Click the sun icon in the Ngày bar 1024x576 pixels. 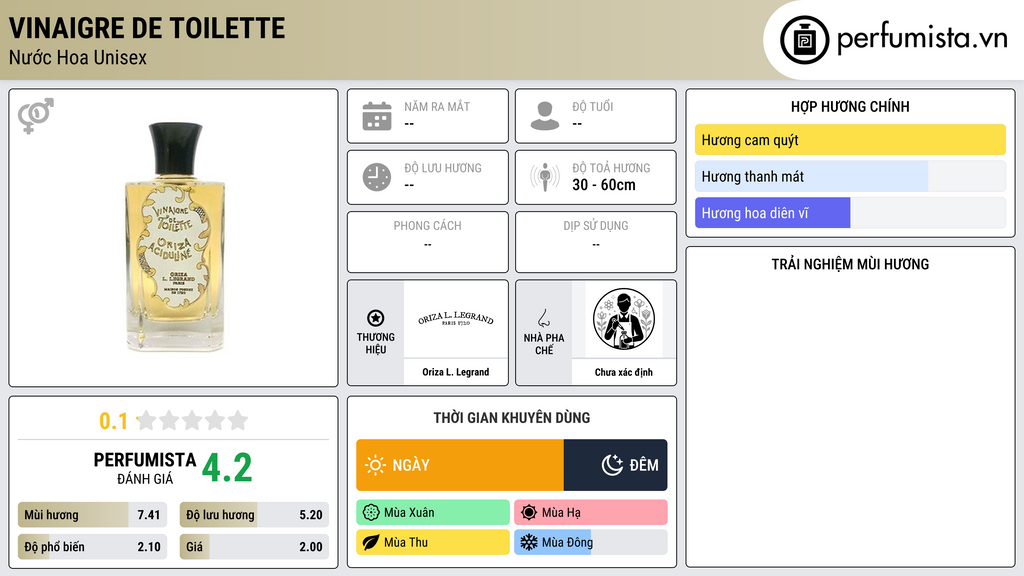point(376,465)
